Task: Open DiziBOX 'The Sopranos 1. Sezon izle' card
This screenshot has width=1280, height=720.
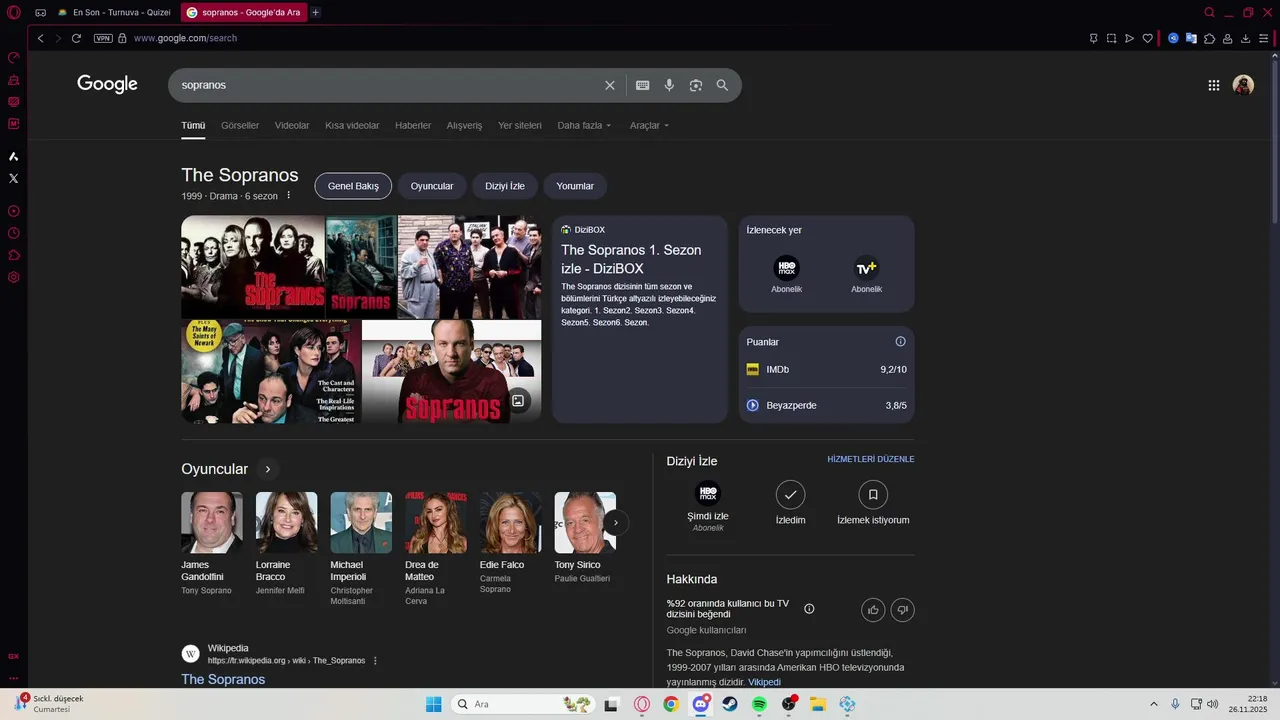Action: point(639,319)
